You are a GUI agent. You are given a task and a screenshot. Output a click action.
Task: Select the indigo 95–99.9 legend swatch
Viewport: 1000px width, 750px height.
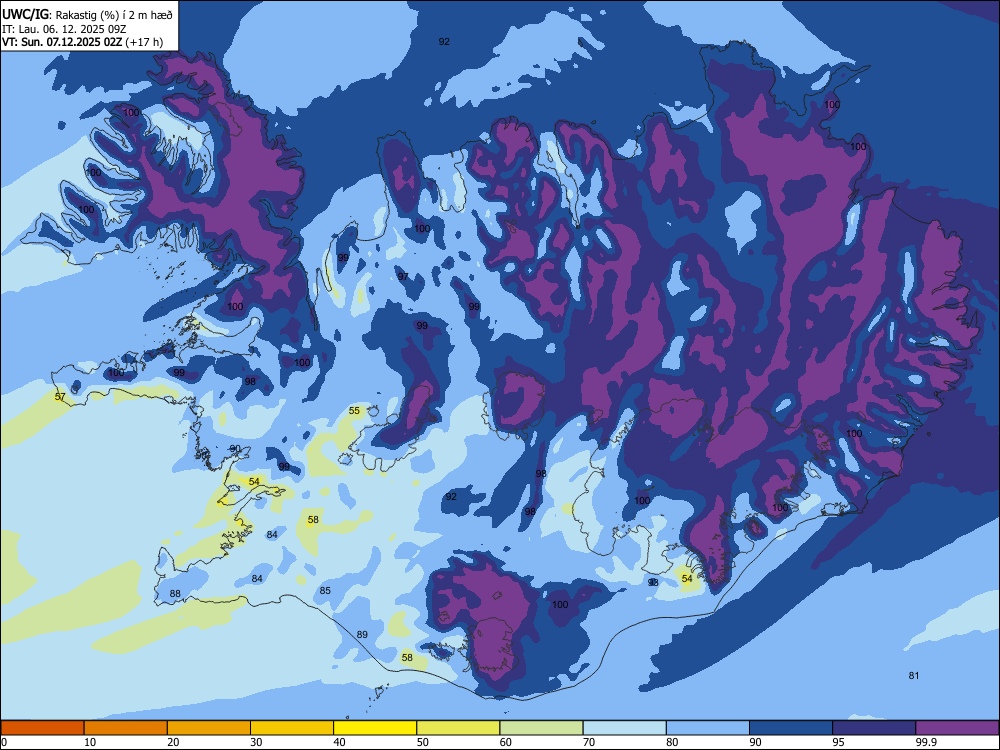874,728
